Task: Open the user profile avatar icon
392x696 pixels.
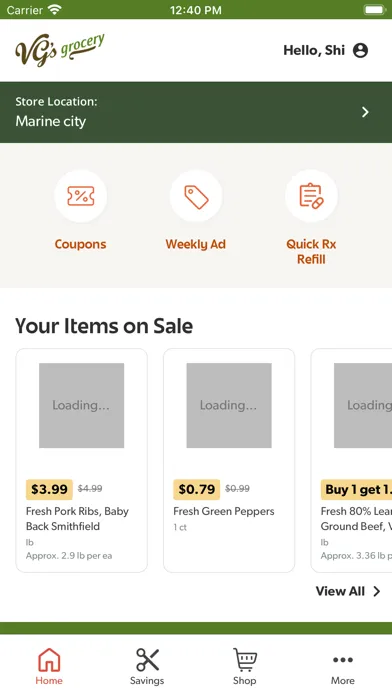Action: click(x=360, y=51)
